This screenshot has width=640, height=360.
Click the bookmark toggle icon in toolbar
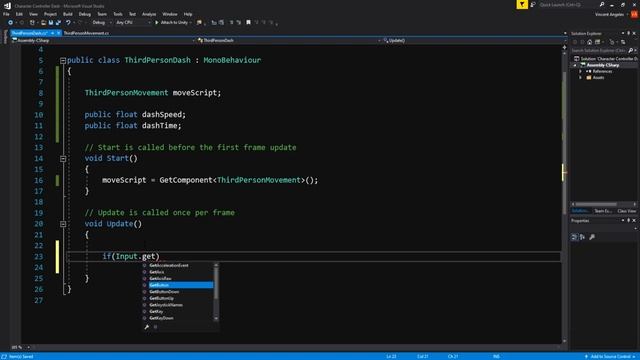coord(248,22)
